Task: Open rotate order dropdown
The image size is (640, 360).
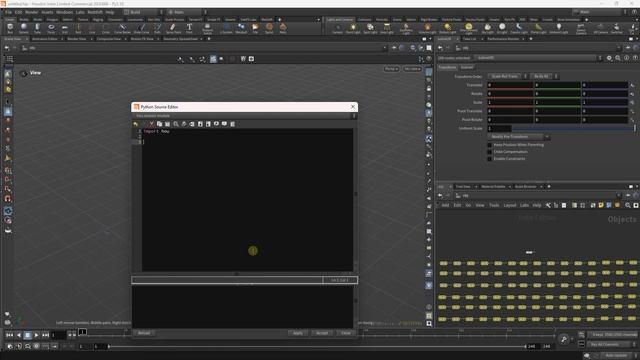Action: [x=544, y=76]
